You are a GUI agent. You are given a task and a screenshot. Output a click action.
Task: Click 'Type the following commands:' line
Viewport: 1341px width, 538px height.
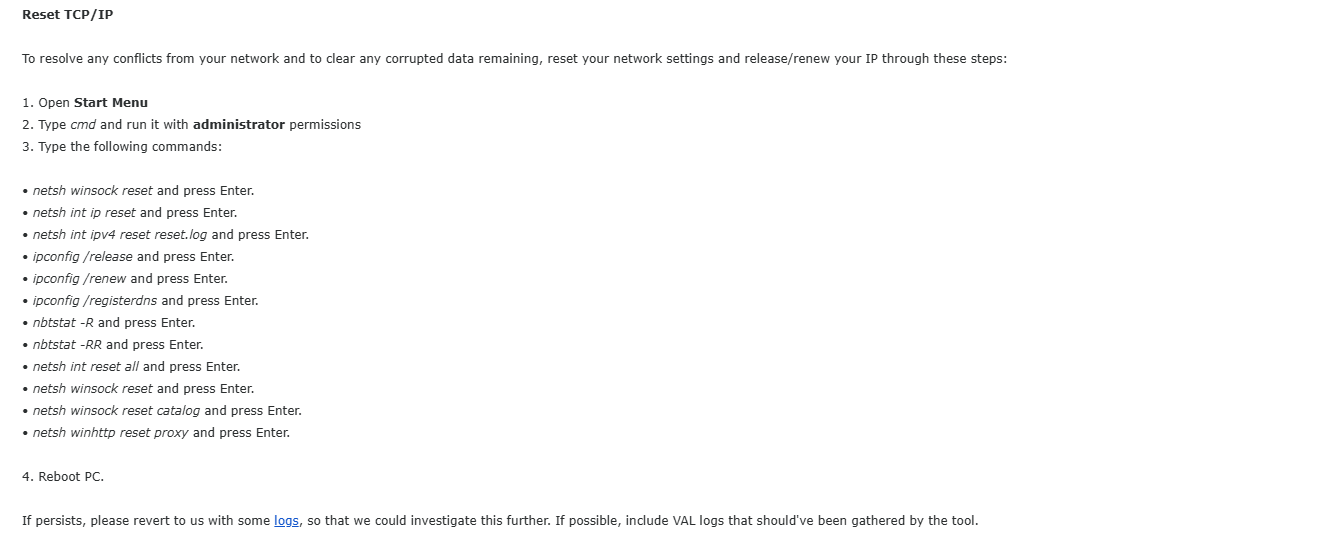point(129,147)
